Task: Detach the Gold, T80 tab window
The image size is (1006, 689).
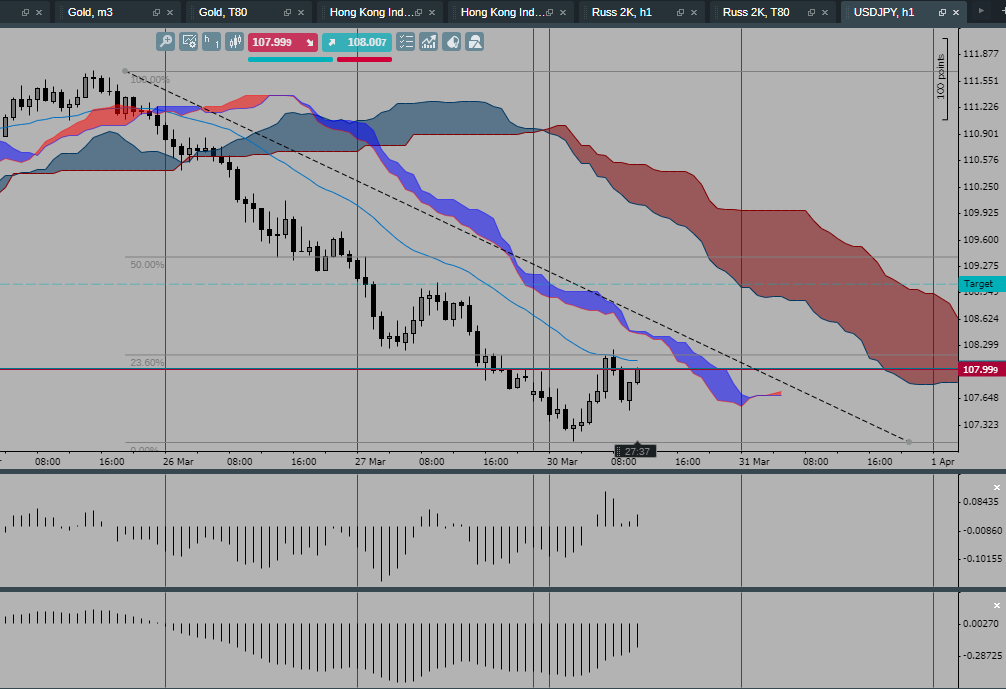Action: pyautogui.click(x=287, y=13)
